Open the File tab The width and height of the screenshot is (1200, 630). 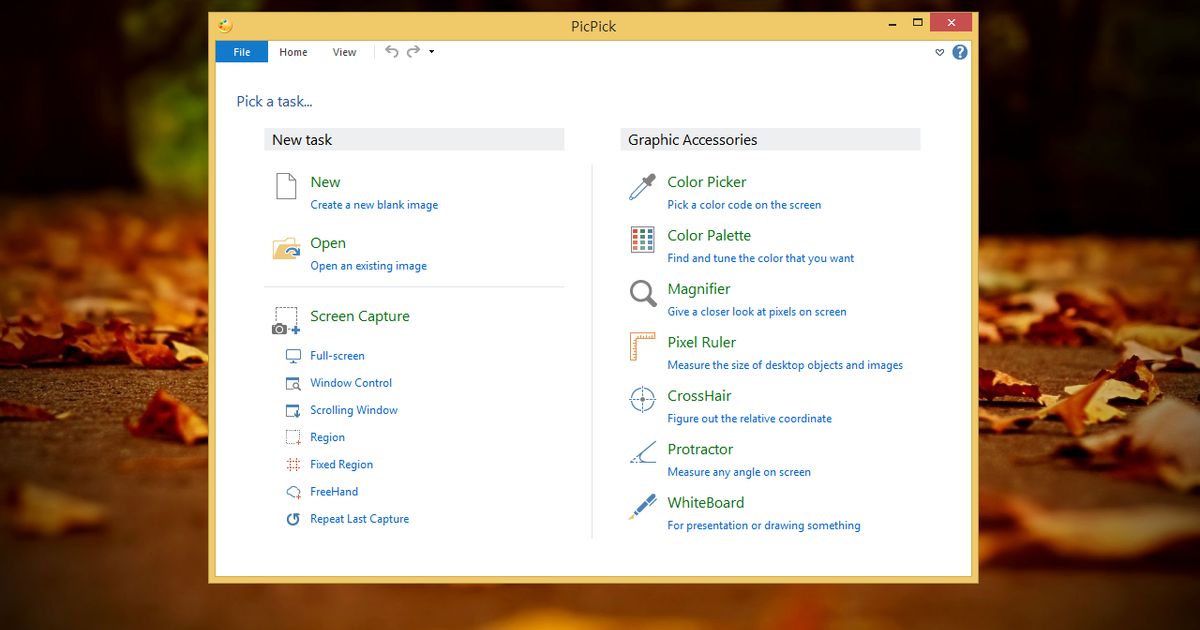[242, 52]
